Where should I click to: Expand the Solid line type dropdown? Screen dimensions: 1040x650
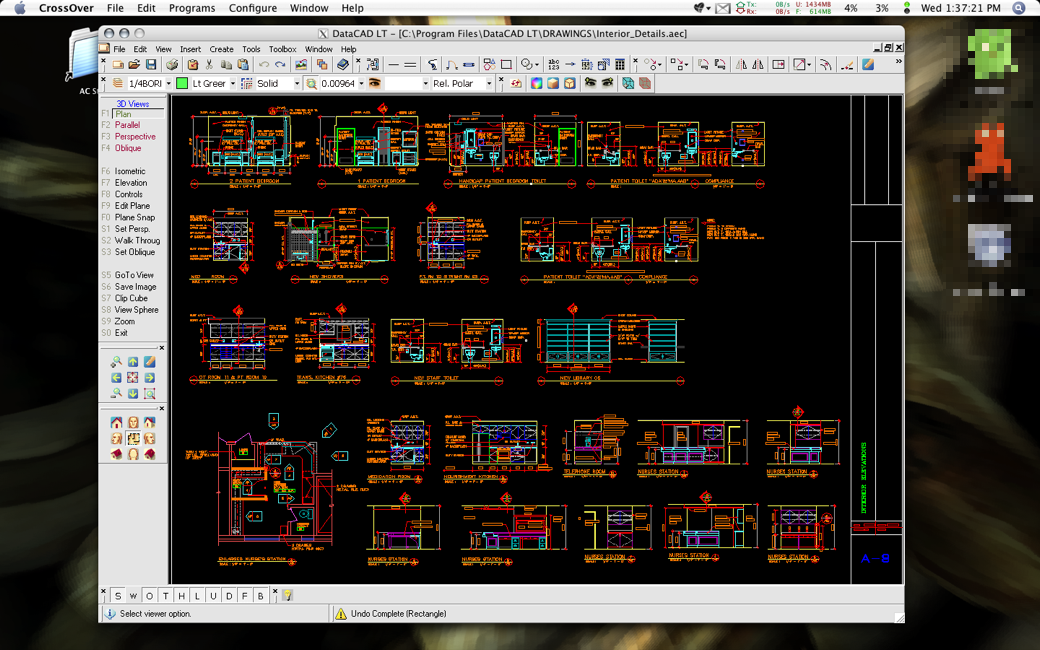click(x=296, y=84)
